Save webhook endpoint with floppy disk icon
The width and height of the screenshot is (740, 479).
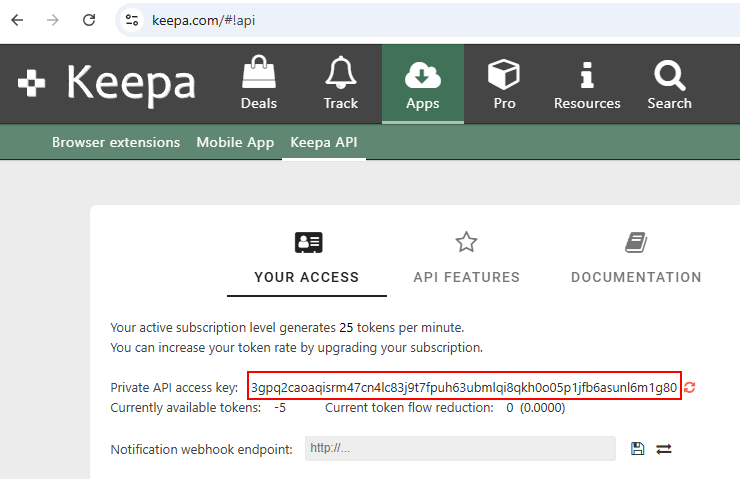pos(637,448)
